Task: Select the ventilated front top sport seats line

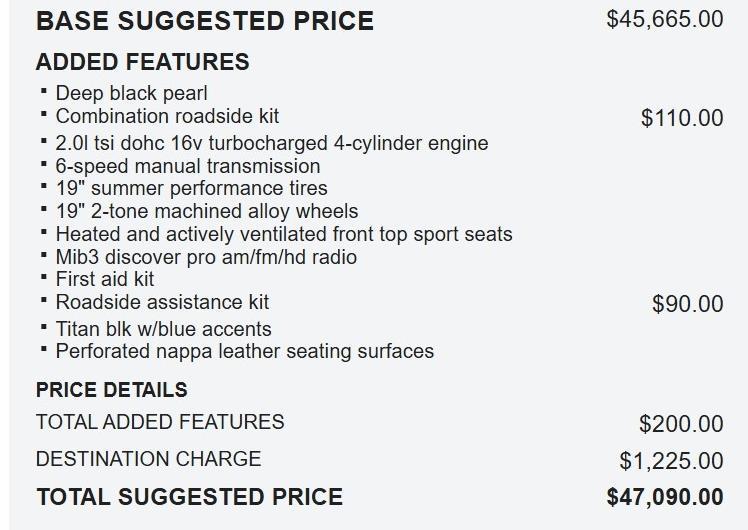Action: click(x=283, y=234)
